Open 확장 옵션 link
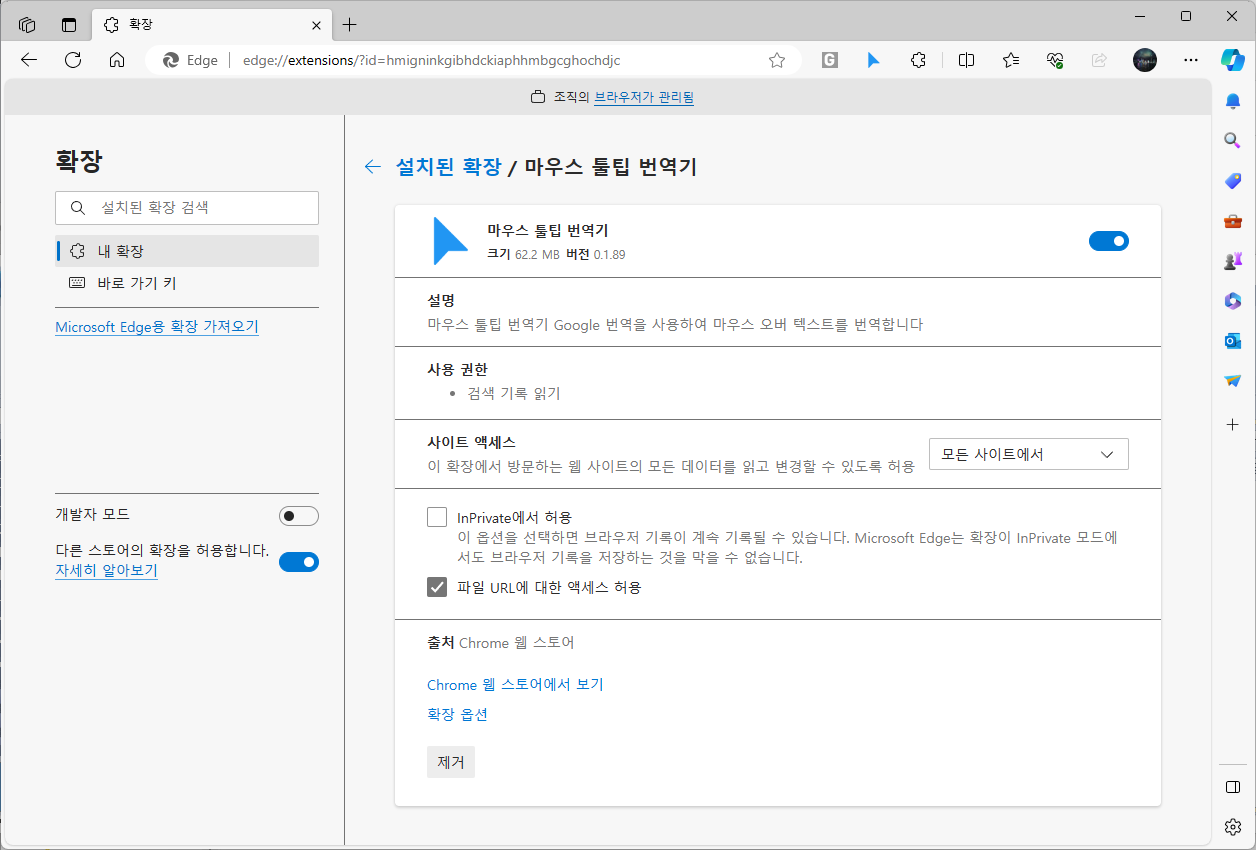Screen dimensions: 1256x850 (457, 715)
